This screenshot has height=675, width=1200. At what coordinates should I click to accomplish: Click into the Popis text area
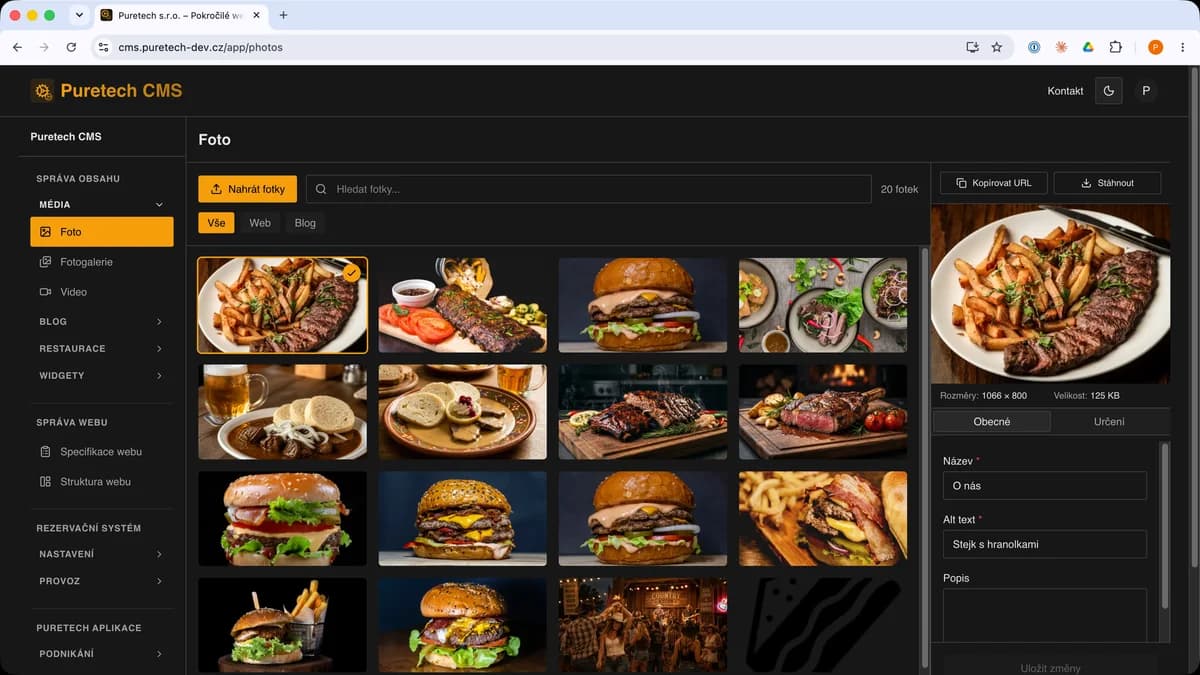click(x=1044, y=615)
